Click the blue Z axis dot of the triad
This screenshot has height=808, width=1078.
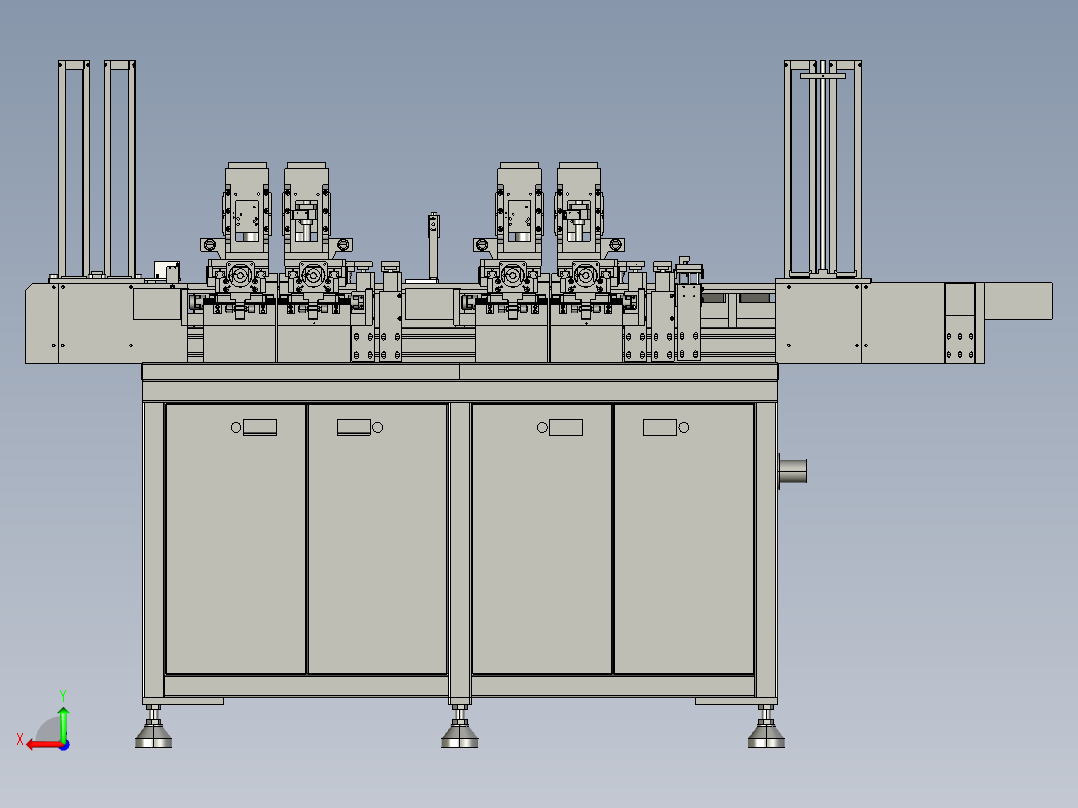click(x=65, y=745)
